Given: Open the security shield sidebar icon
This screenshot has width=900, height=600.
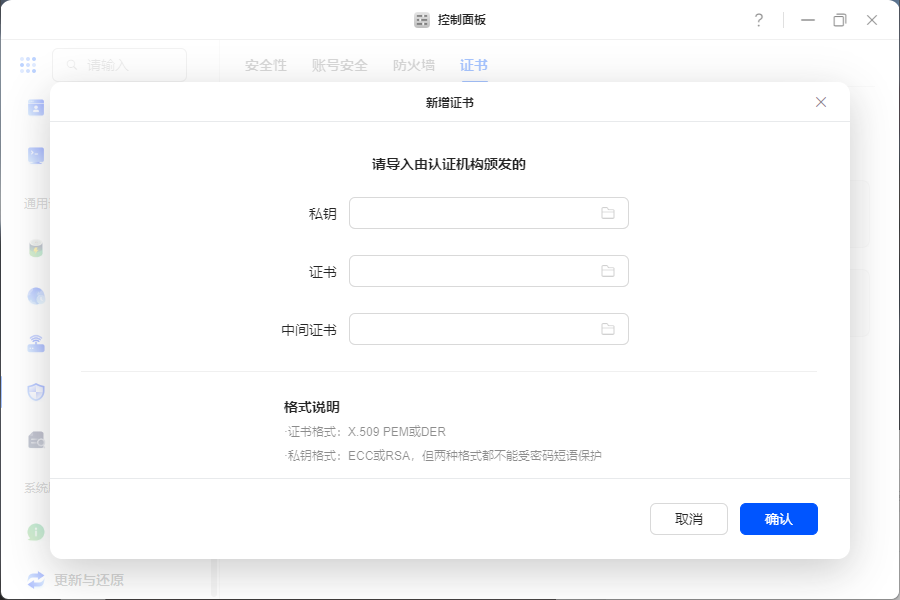Looking at the screenshot, I should 36,392.
